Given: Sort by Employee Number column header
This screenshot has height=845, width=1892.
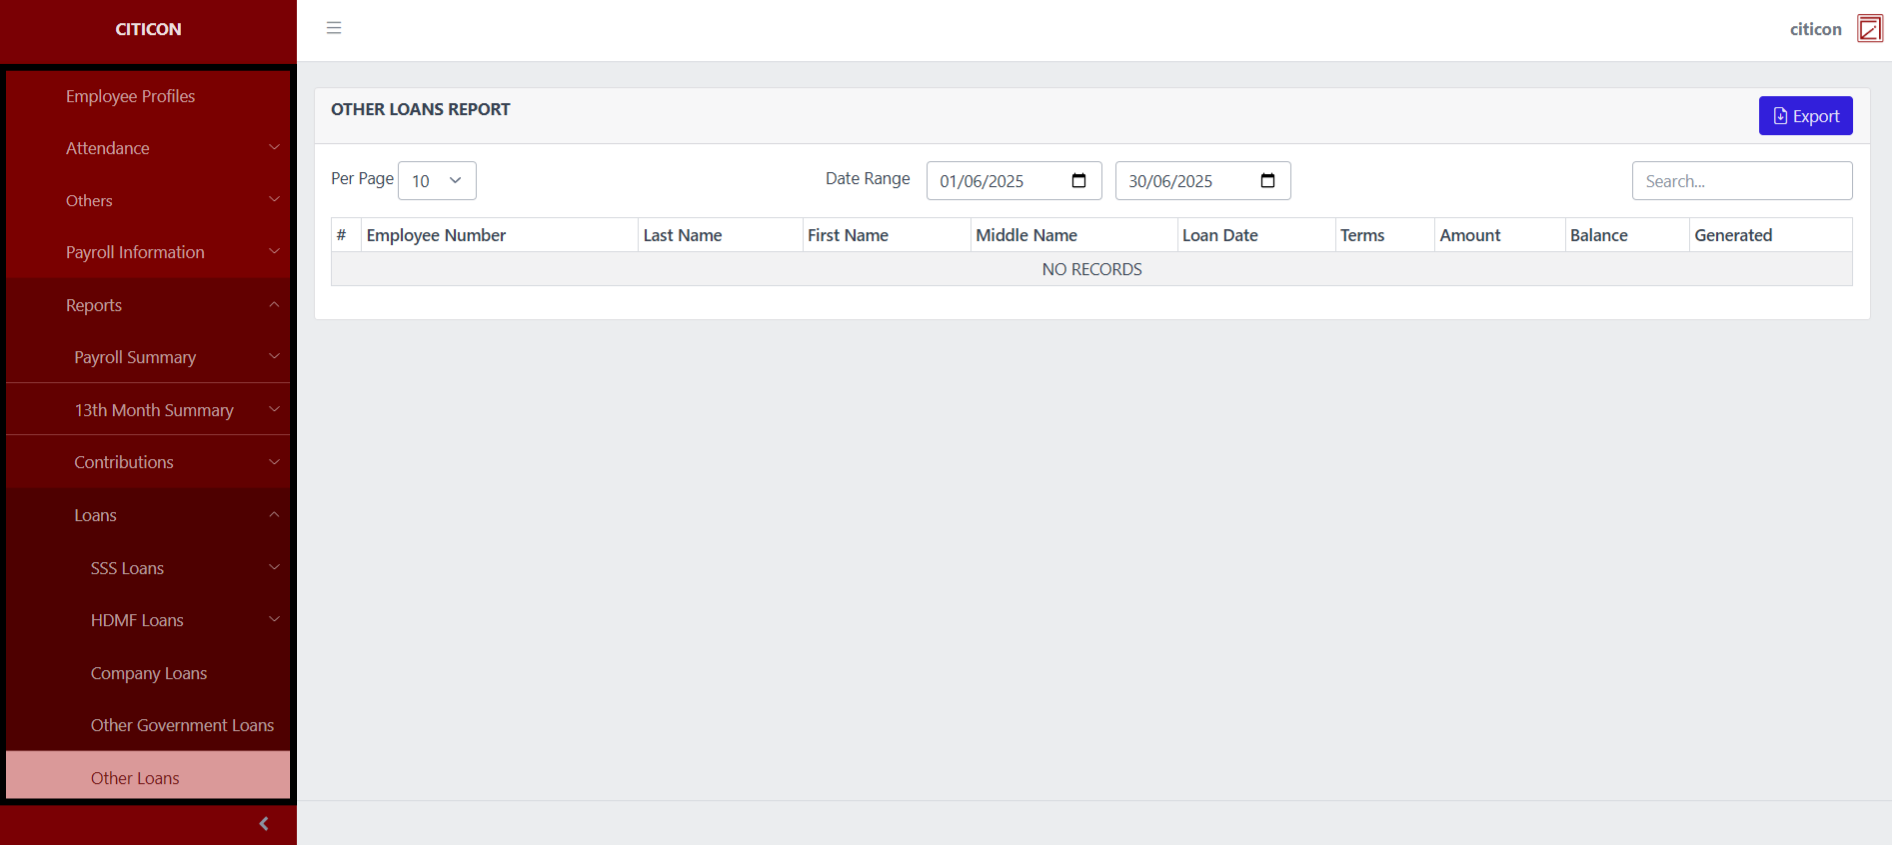Looking at the screenshot, I should tap(436, 235).
